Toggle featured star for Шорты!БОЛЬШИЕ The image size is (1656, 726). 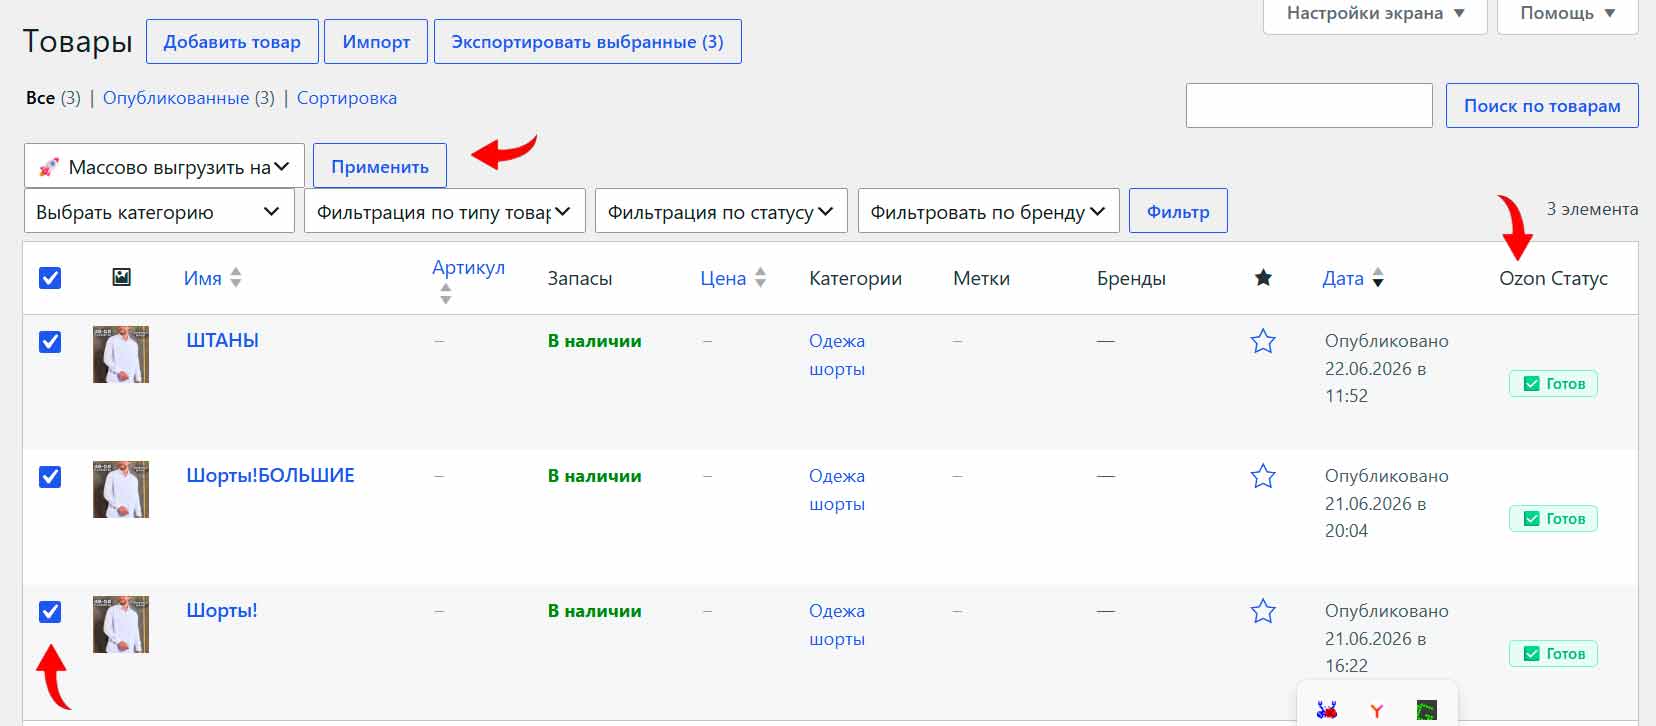click(x=1263, y=476)
